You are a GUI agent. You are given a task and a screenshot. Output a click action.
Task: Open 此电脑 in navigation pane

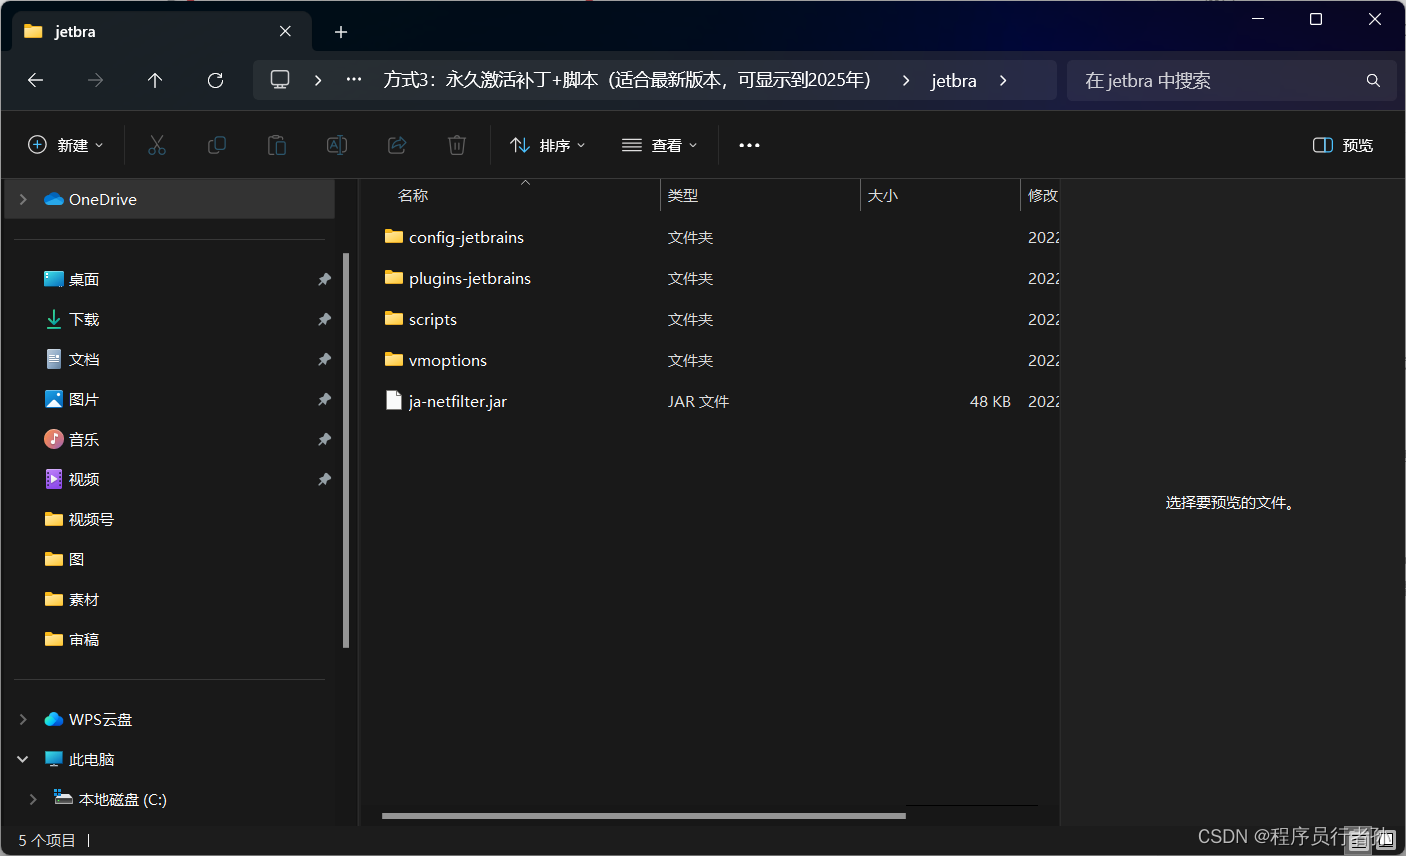click(x=92, y=759)
